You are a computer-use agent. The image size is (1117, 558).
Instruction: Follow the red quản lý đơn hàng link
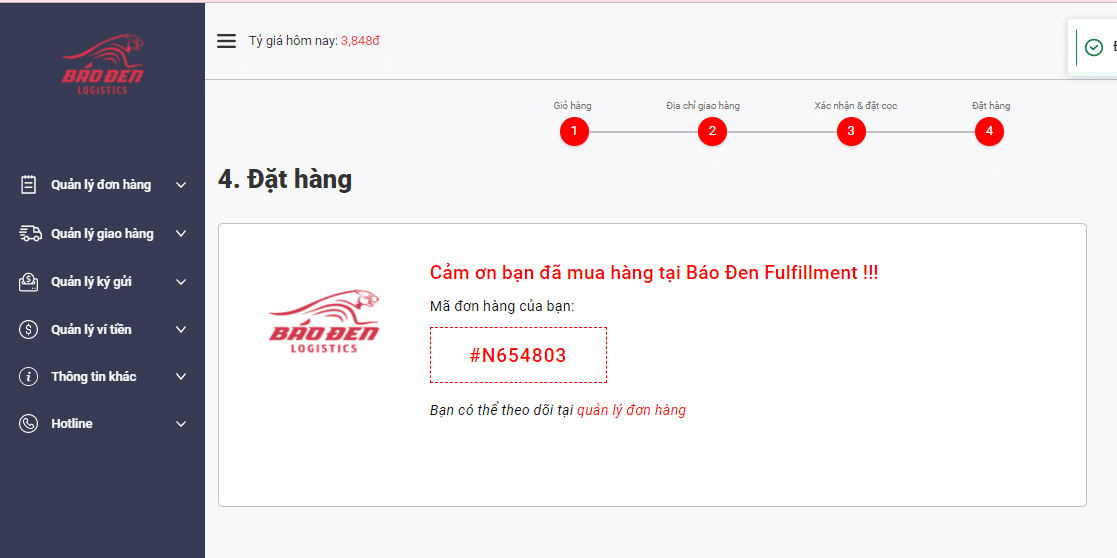point(631,410)
